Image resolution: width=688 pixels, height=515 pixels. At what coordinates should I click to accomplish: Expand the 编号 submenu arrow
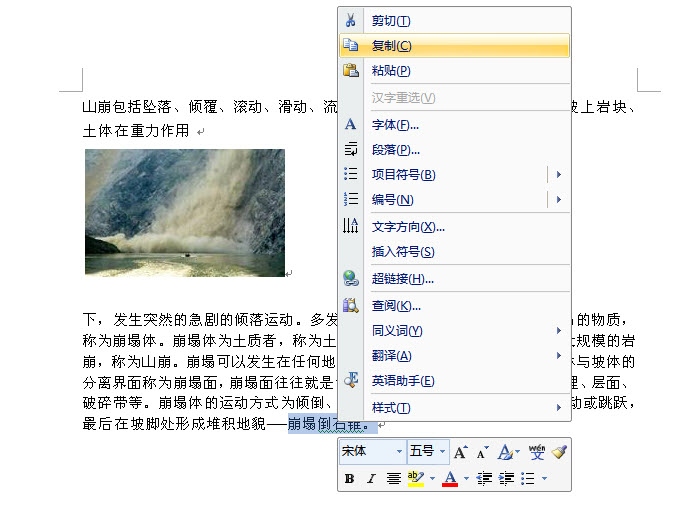pyautogui.click(x=559, y=200)
